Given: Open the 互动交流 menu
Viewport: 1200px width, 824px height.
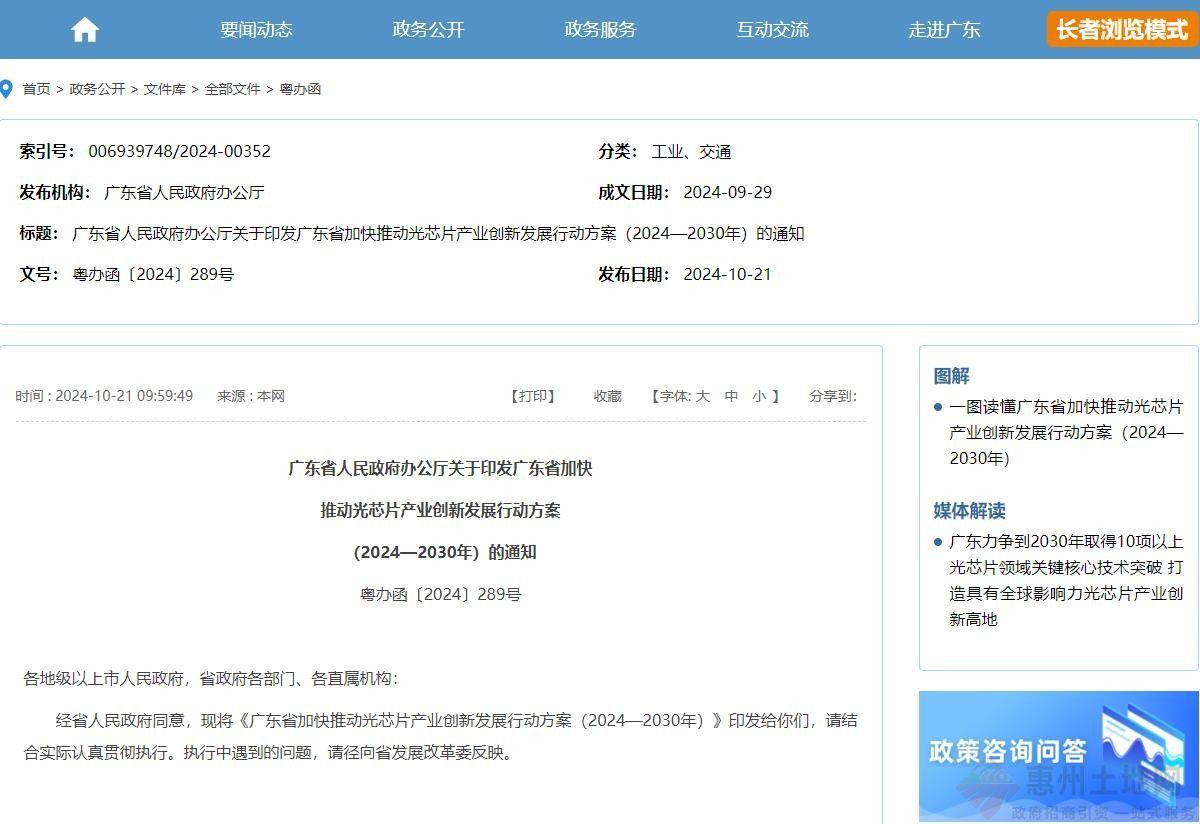Looking at the screenshot, I should (x=772, y=30).
